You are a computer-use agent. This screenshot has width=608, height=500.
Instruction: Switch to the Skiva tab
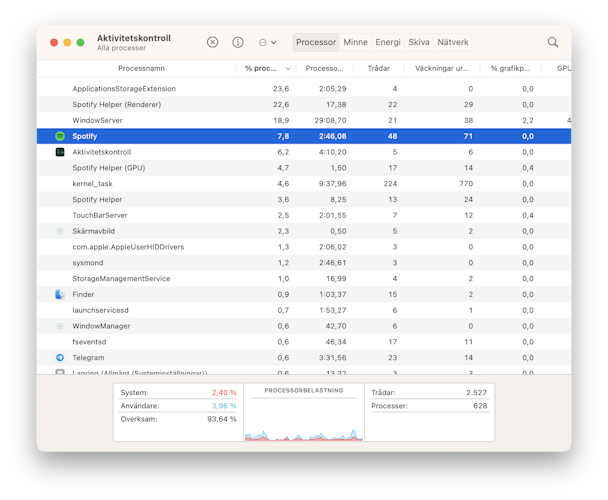(x=419, y=42)
